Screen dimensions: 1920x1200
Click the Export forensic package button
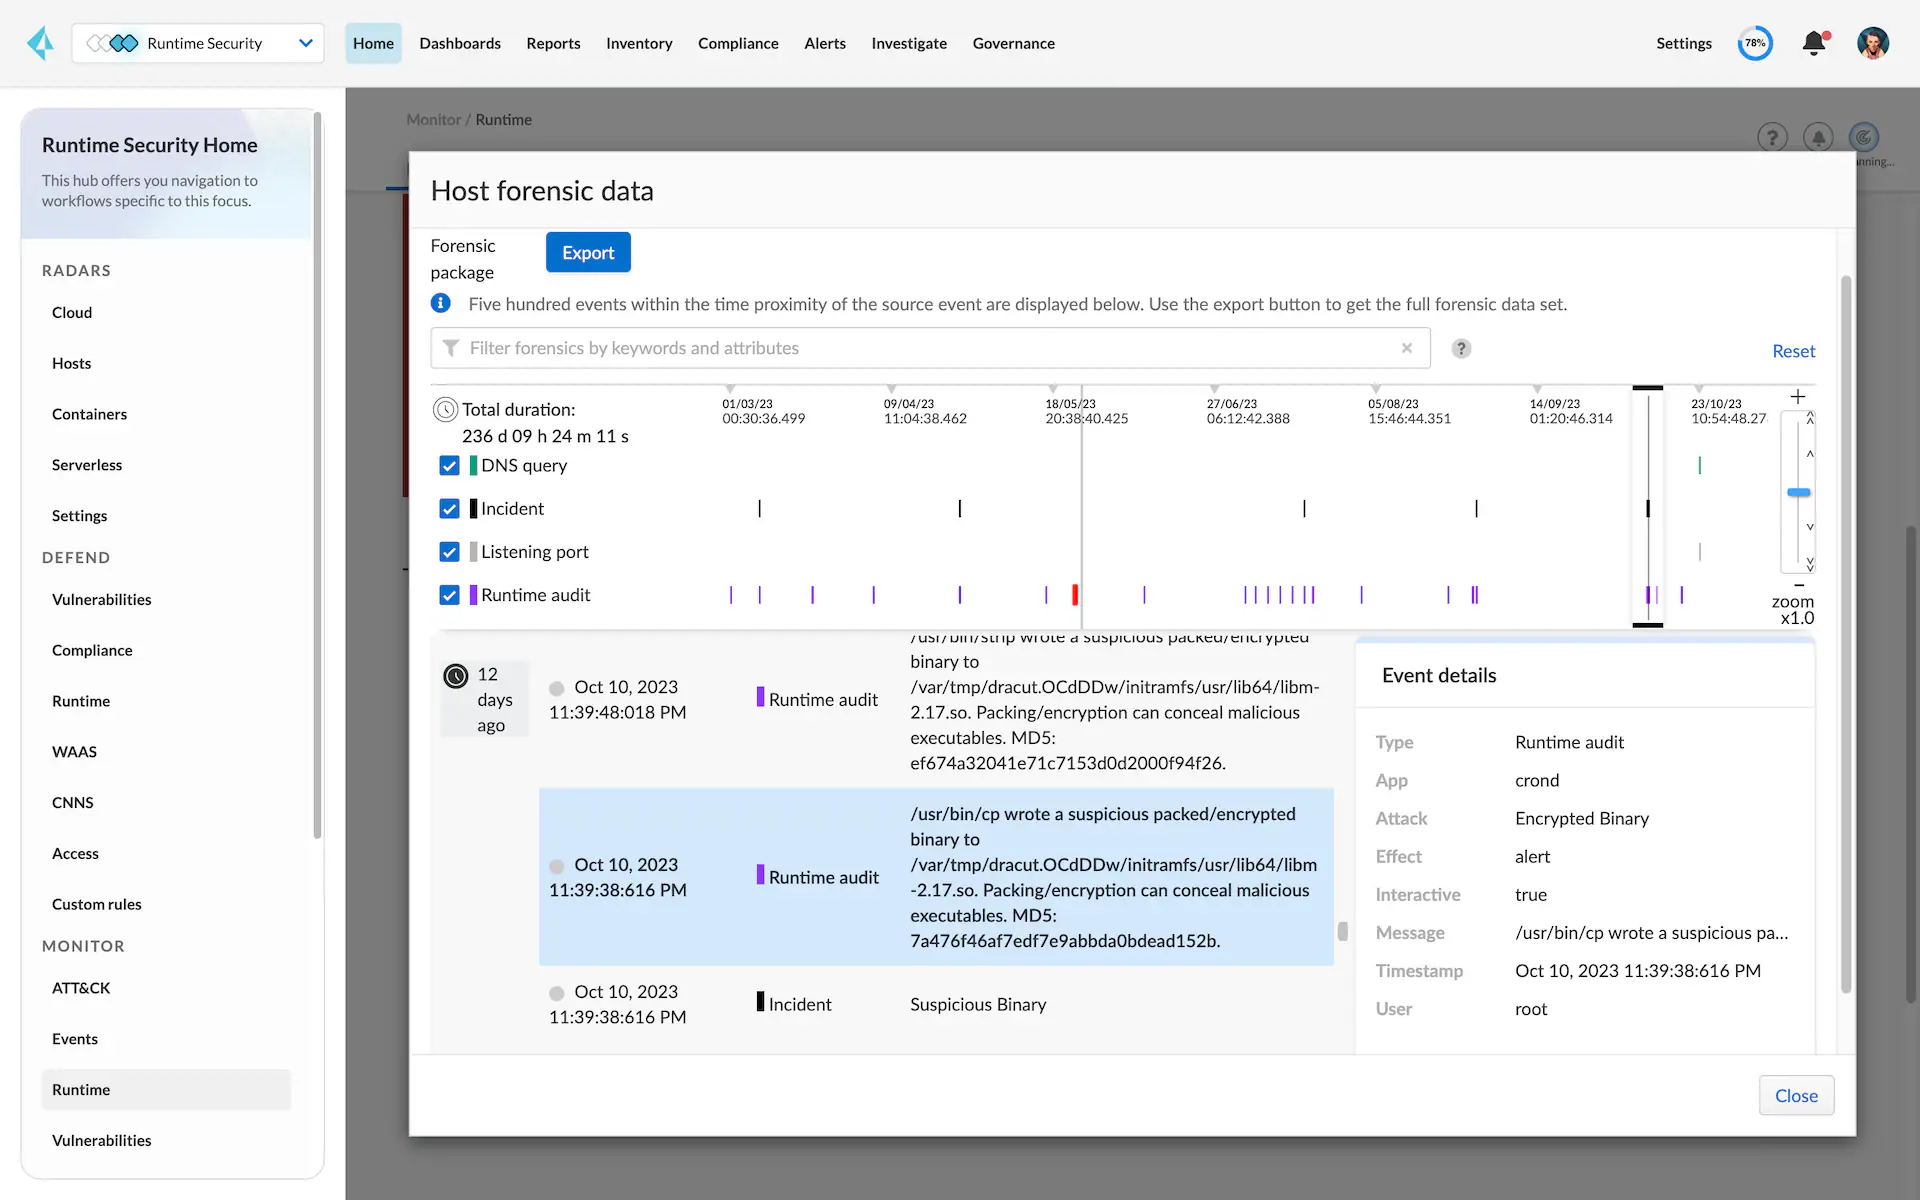tap(587, 253)
